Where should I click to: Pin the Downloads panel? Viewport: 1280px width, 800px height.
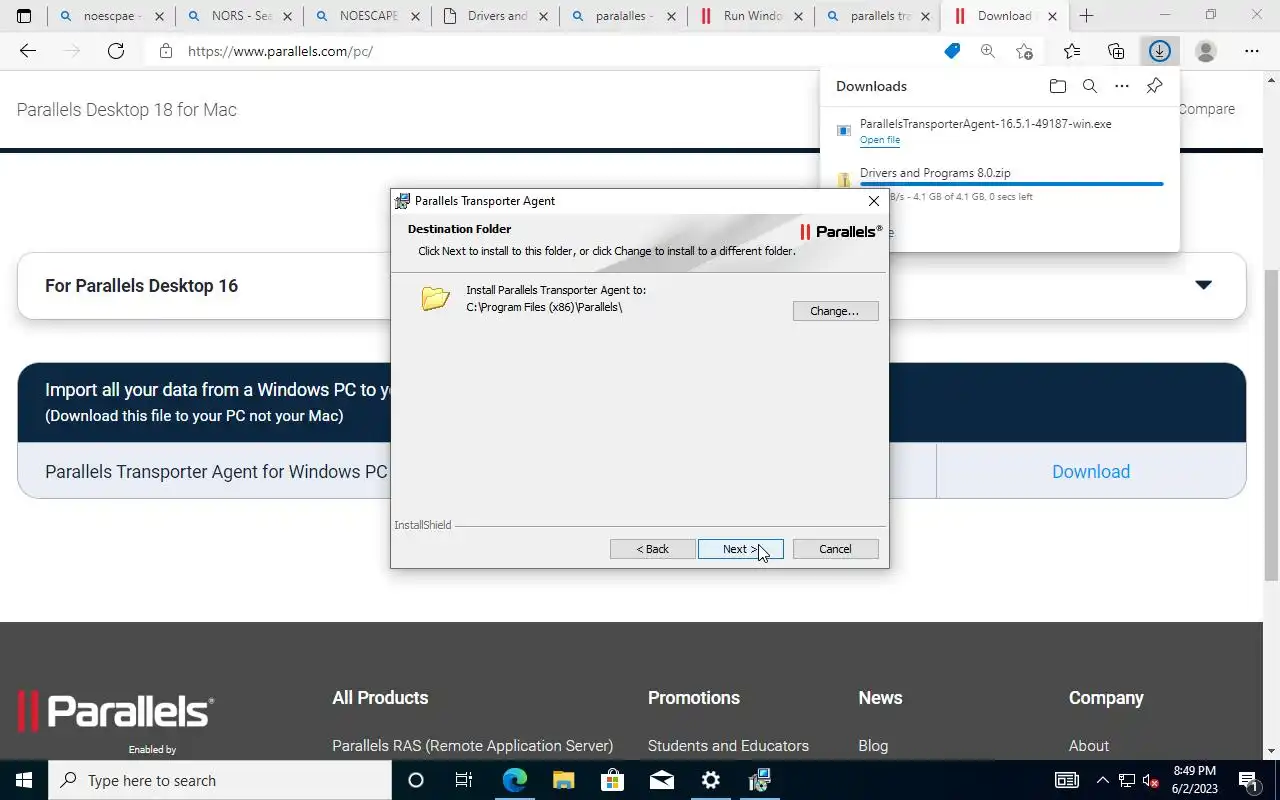pos(1154,86)
